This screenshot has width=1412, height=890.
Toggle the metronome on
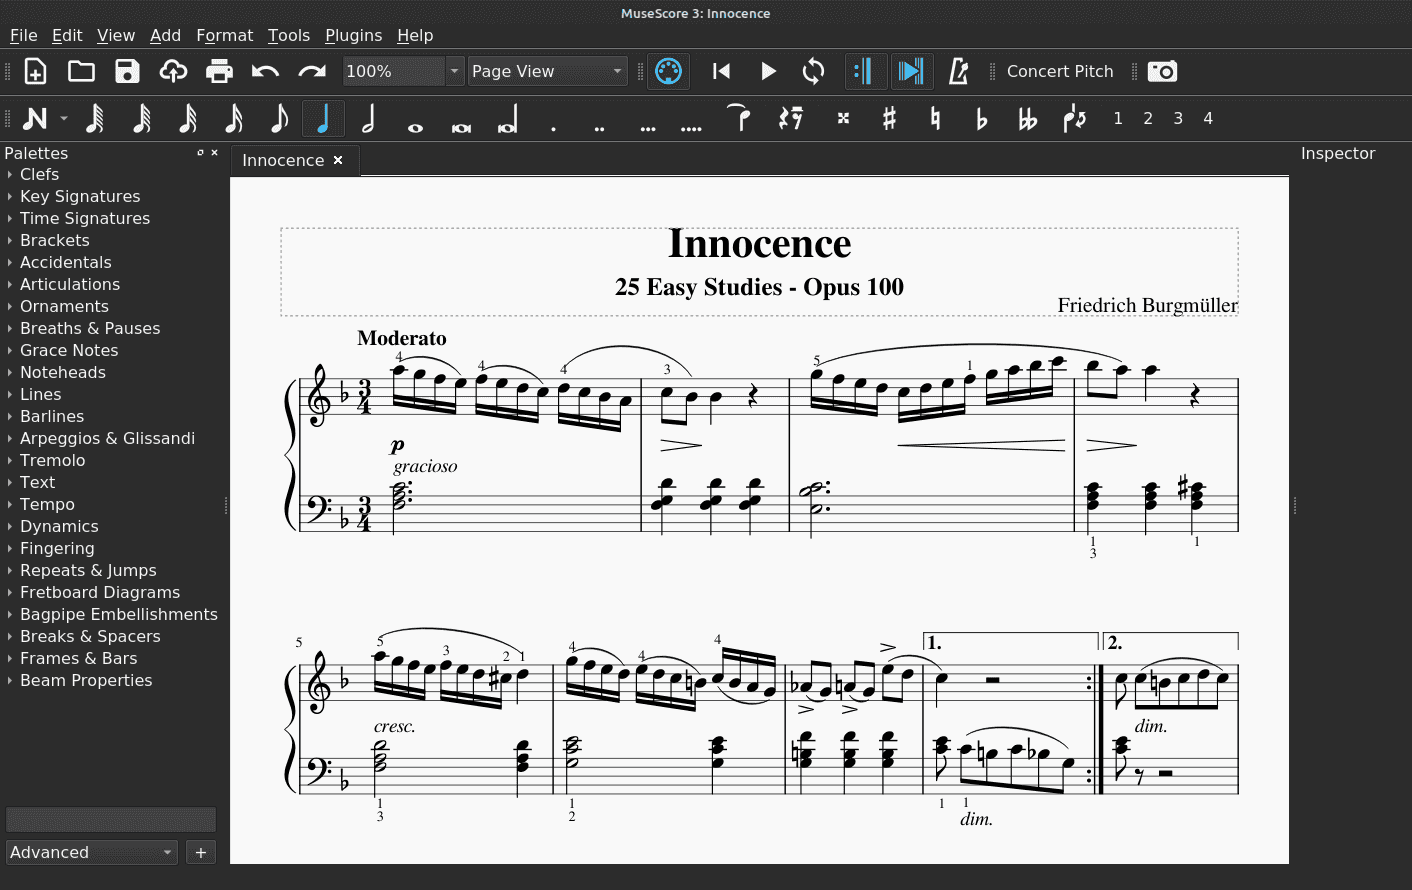(x=958, y=71)
